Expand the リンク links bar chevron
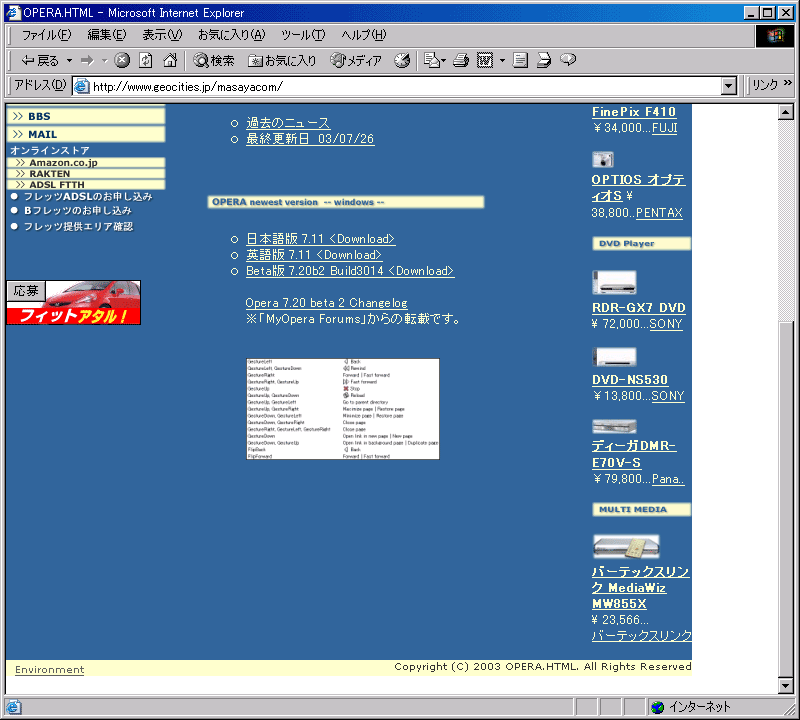 pyautogui.click(x=788, y=82)
